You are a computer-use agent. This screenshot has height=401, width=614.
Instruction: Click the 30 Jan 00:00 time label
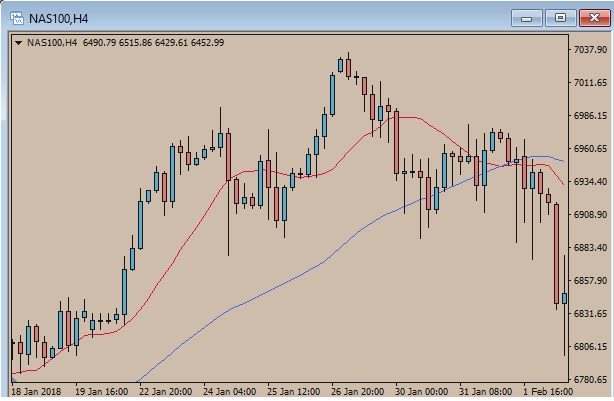tap(421, 391)
